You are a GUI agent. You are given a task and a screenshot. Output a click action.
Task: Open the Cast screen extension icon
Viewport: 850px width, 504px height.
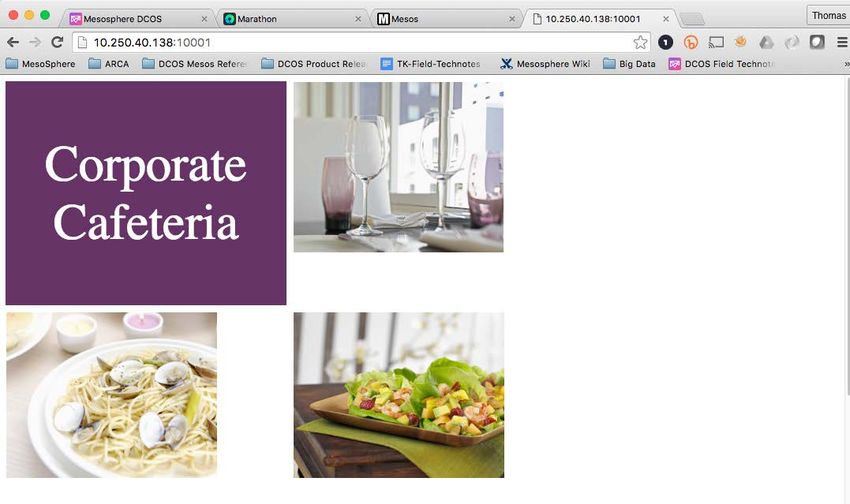716,42
